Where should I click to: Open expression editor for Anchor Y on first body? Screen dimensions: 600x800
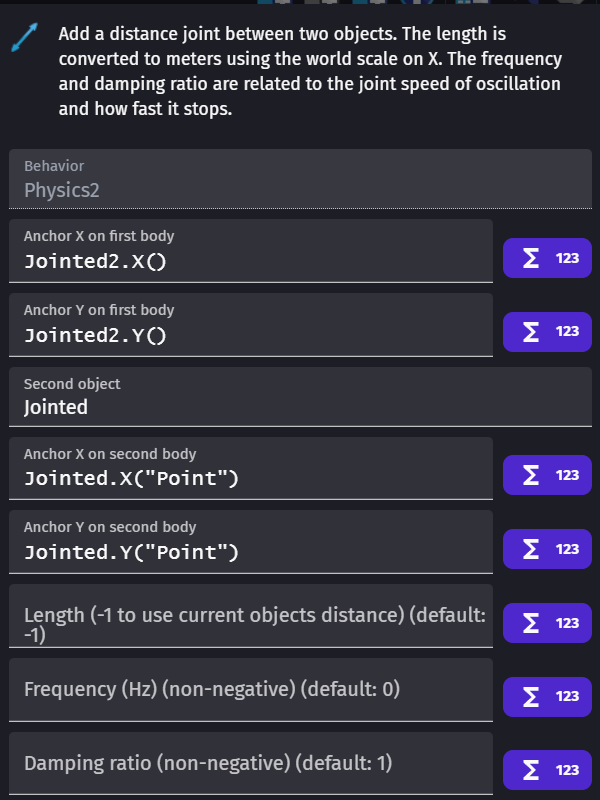point(547,332)
